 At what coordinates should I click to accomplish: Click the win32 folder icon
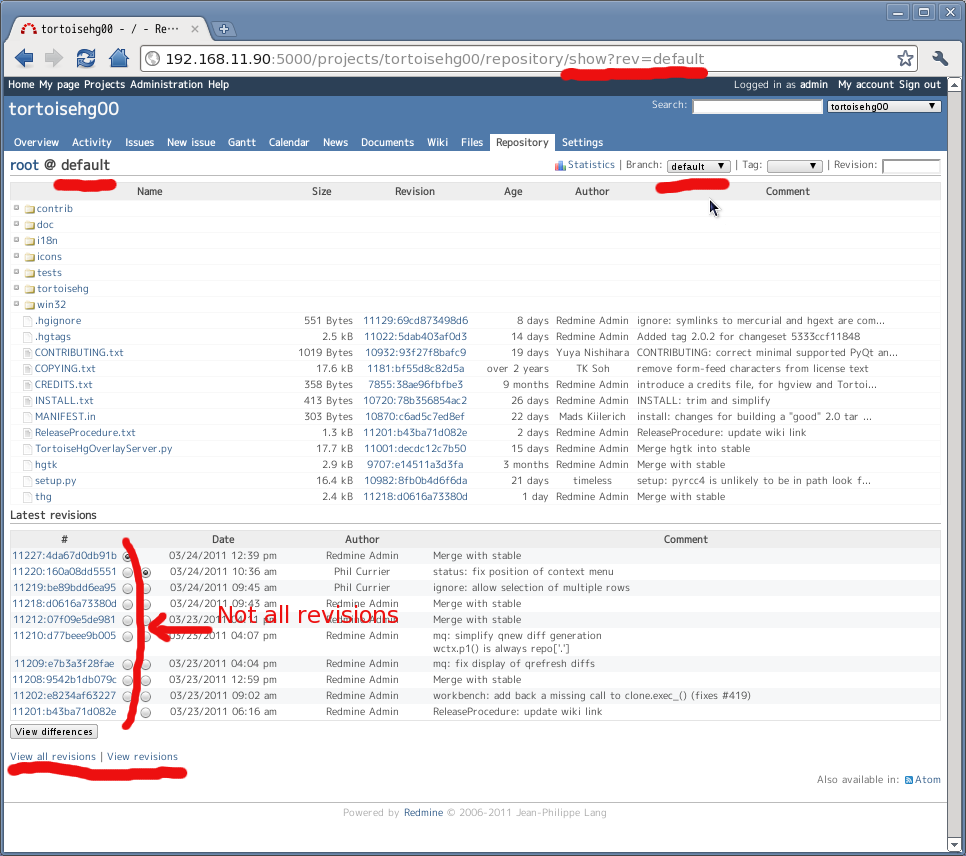pyautogui.click(x=30, y=305)
